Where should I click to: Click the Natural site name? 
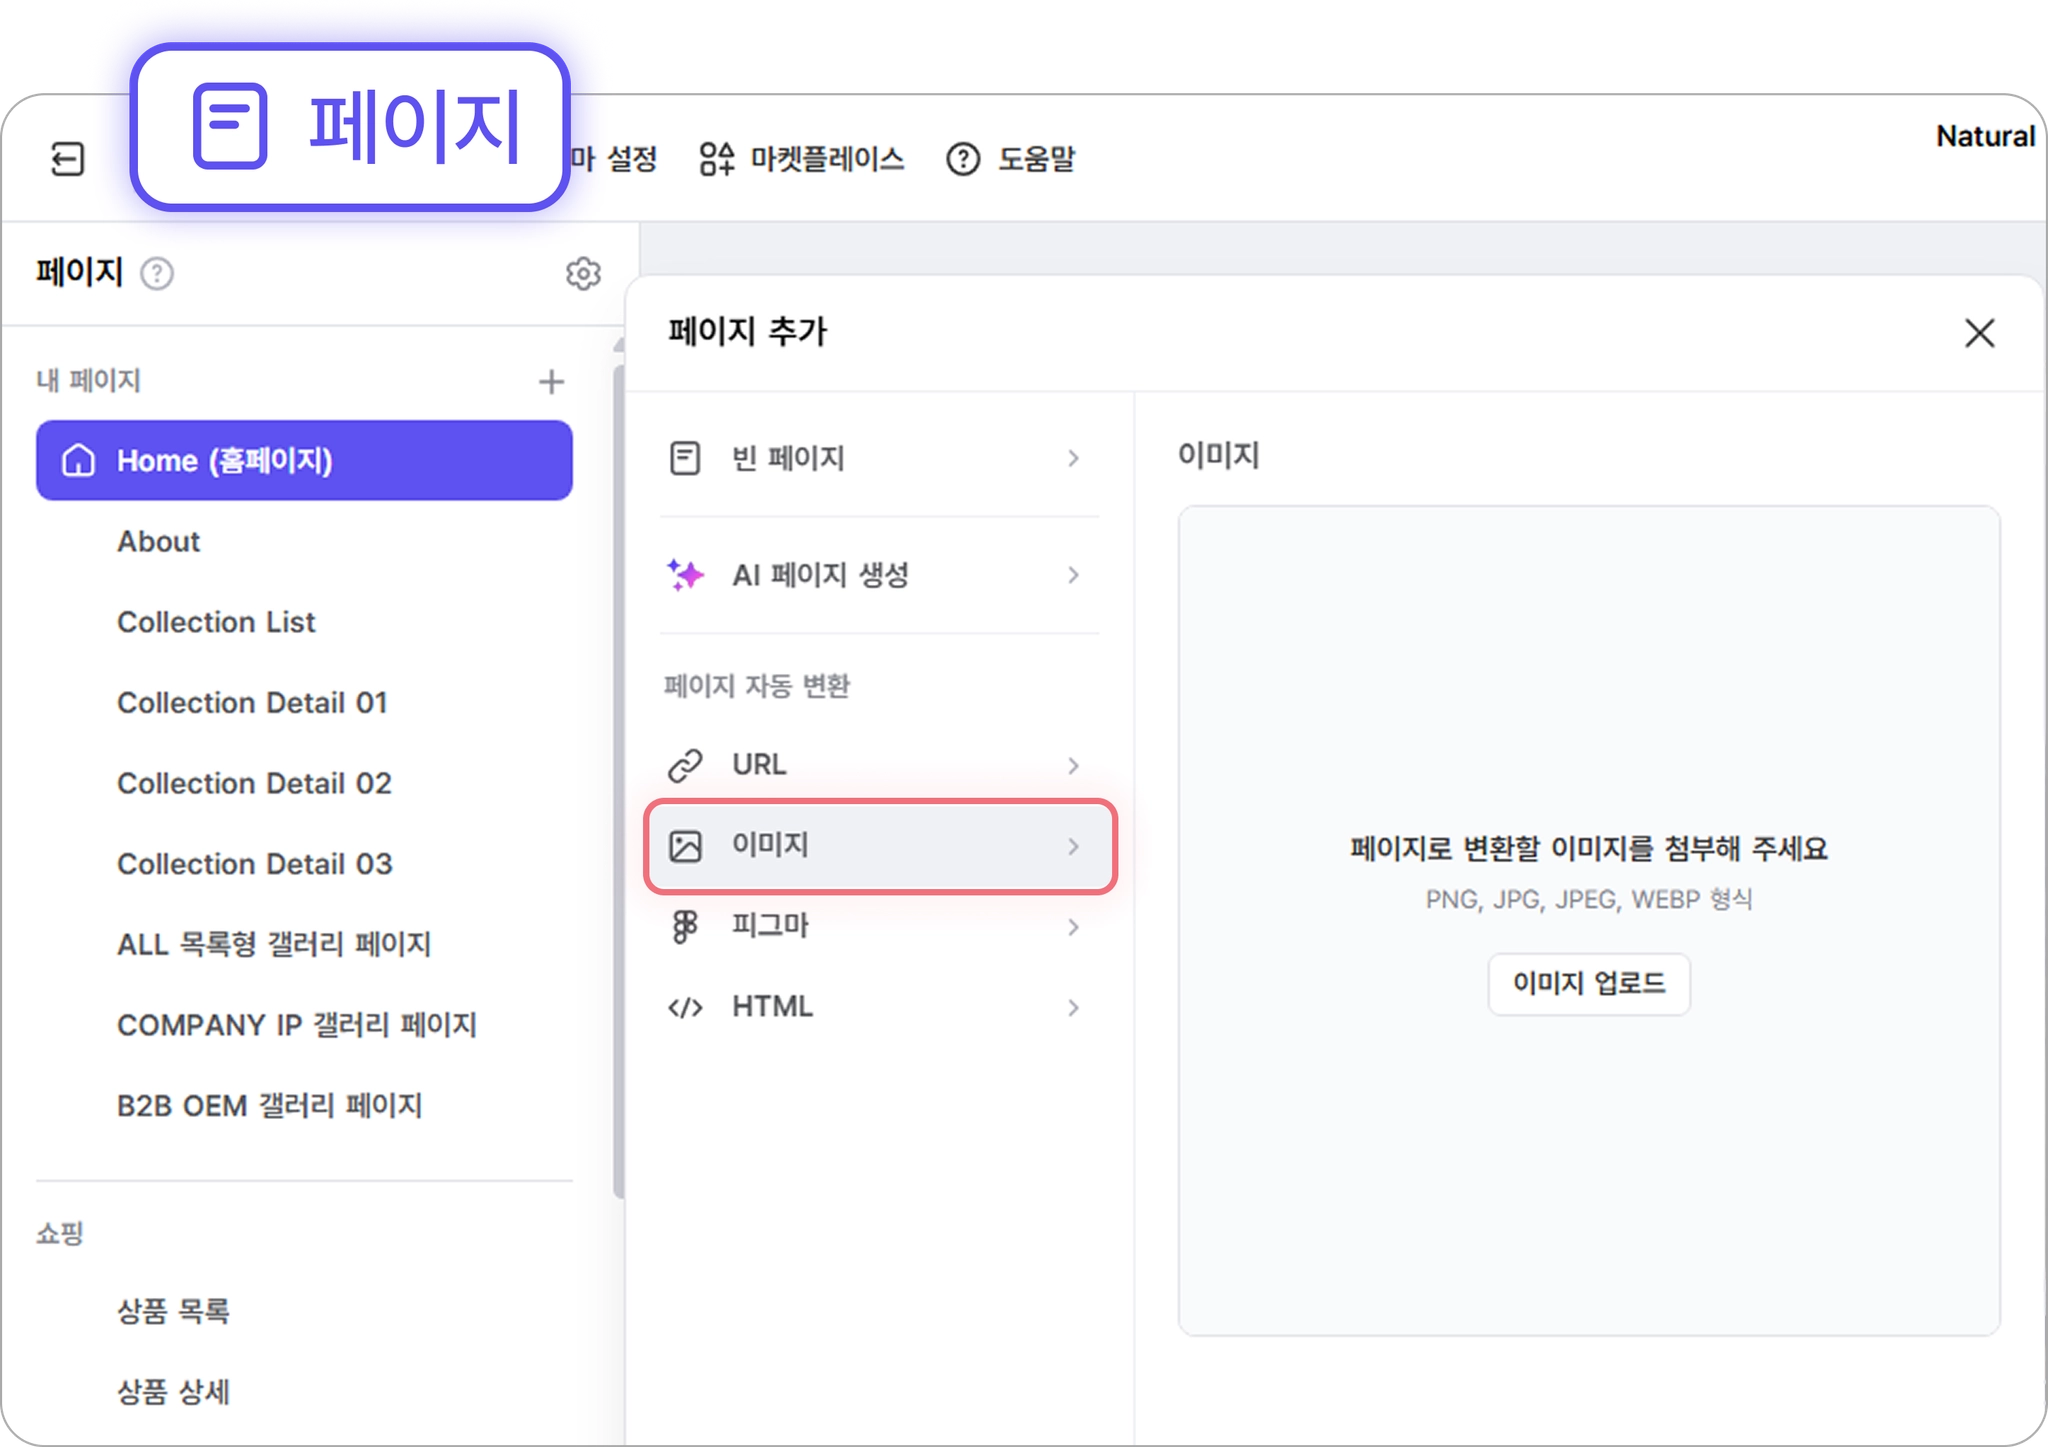pyautogui.click(x=1985, y=136)
